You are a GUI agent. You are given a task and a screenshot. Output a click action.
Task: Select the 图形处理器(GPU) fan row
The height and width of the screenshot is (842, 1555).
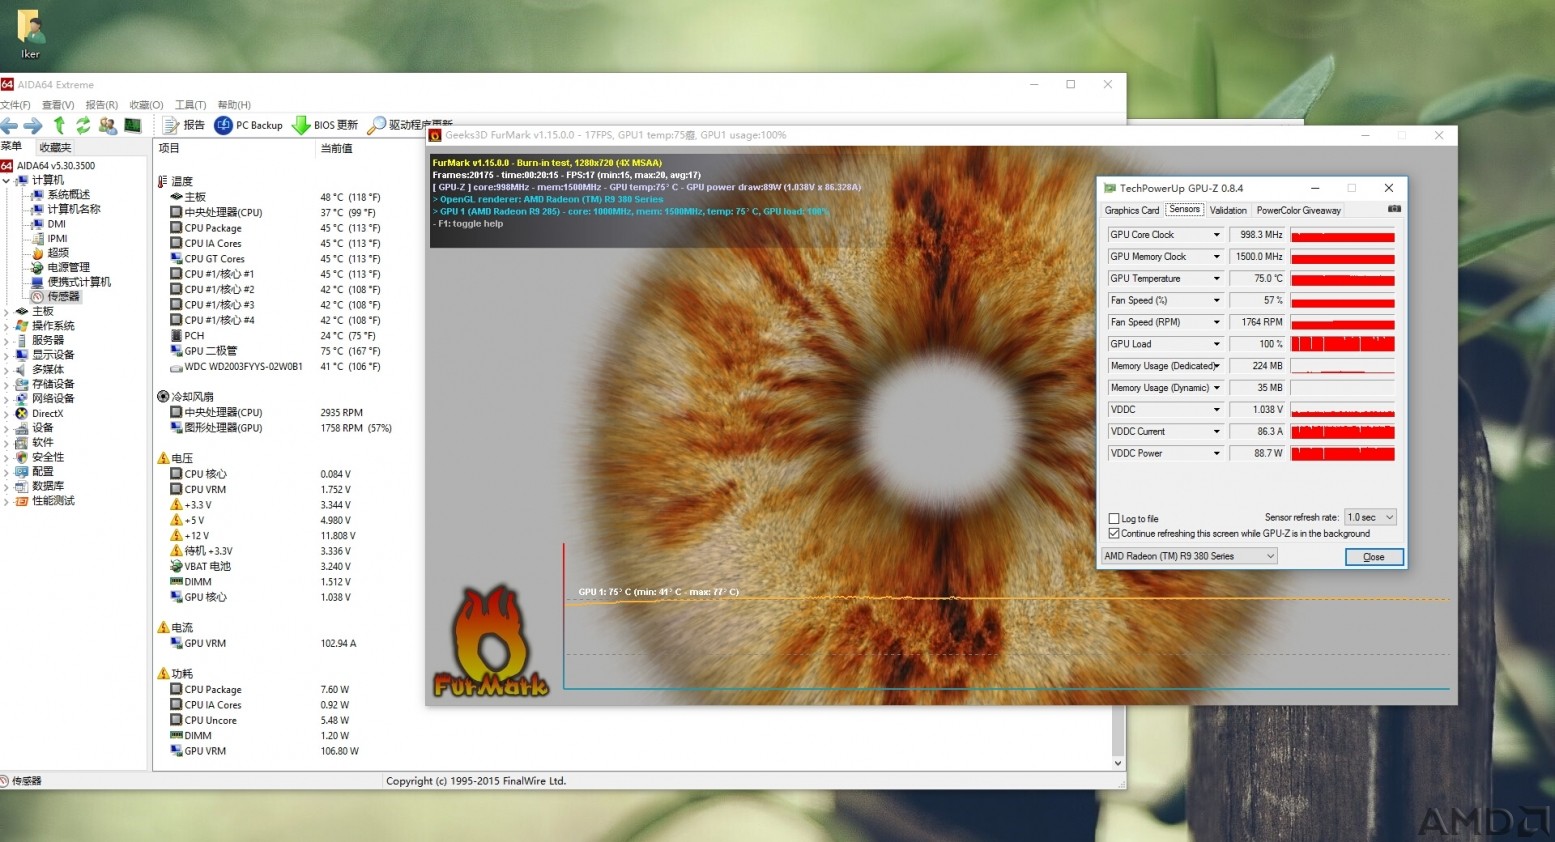pos(280,428)
